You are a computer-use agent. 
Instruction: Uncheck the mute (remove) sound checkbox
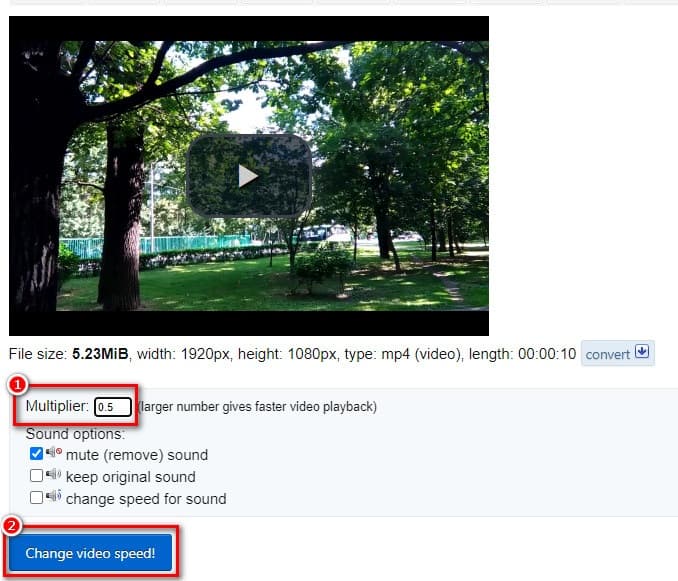(x=36, y=453)
